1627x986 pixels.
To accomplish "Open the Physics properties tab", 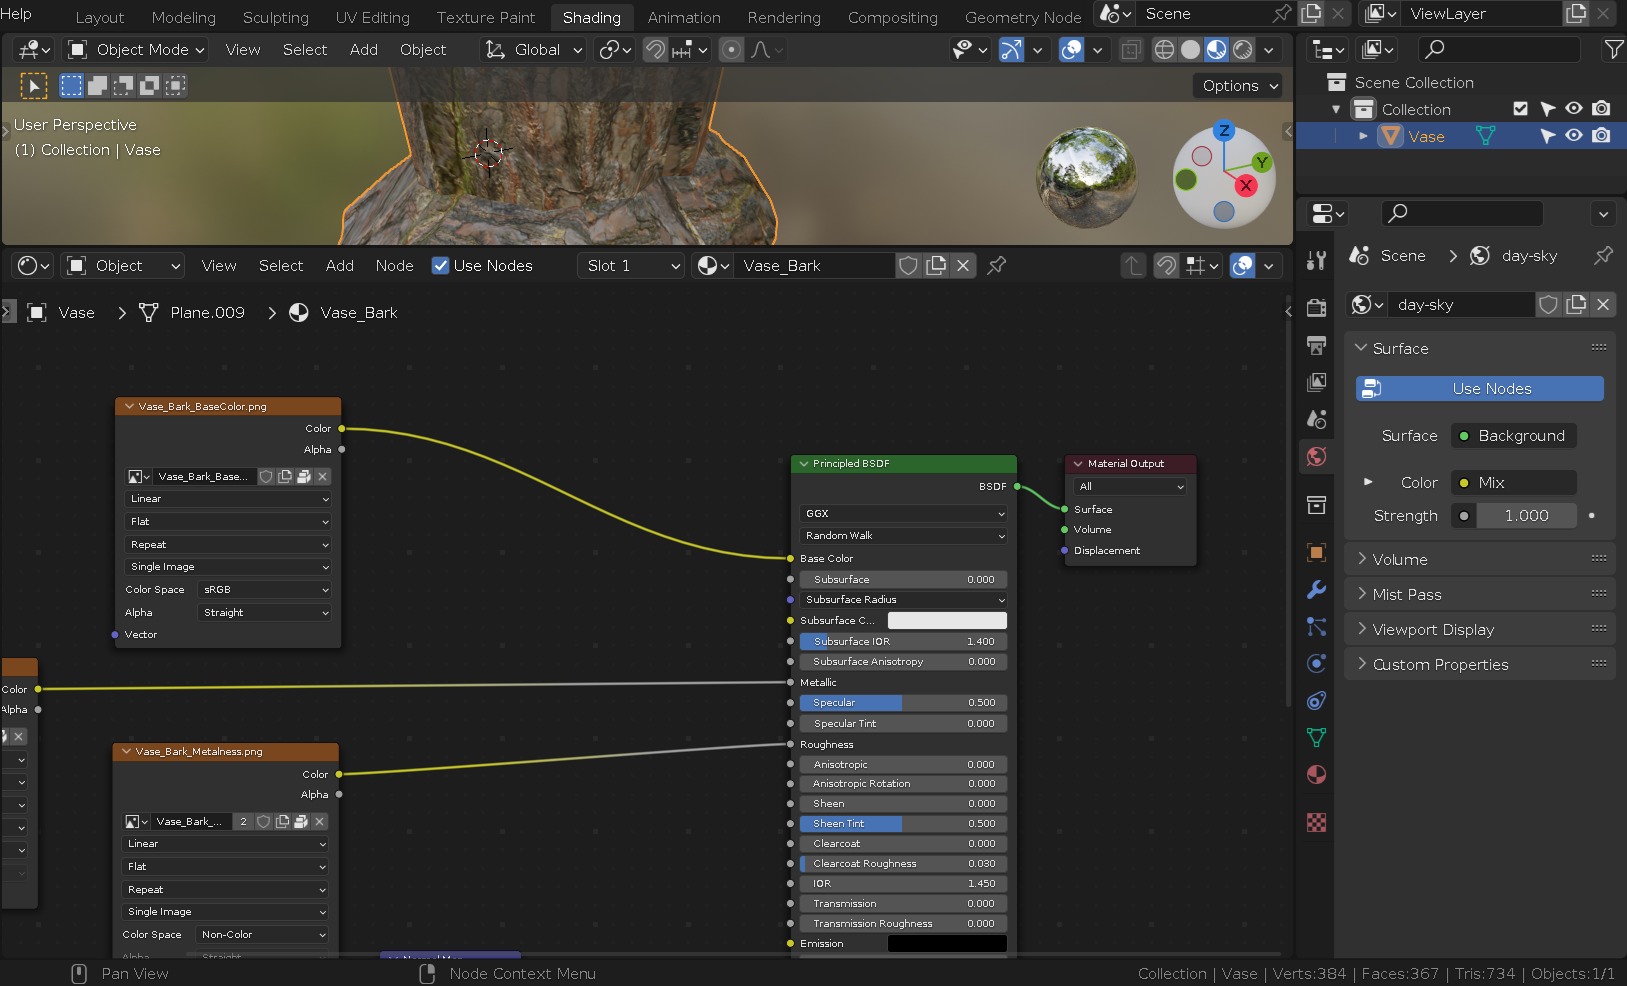I will (x=1316, y=663).
